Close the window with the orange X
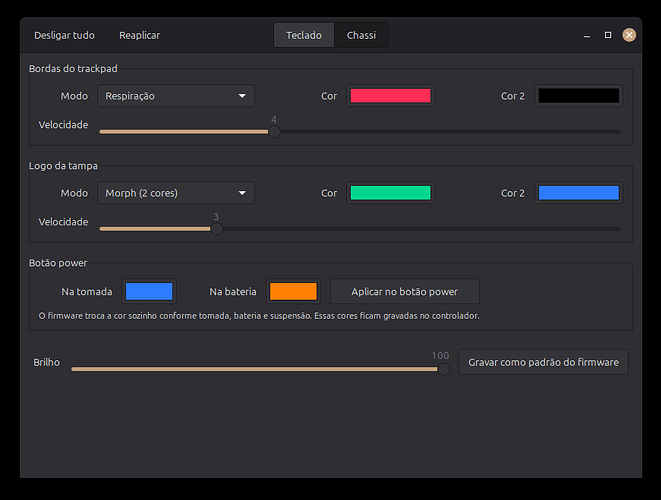Viewport: 661px width, 500px height. pyautogui.click(x=629, y=35)
